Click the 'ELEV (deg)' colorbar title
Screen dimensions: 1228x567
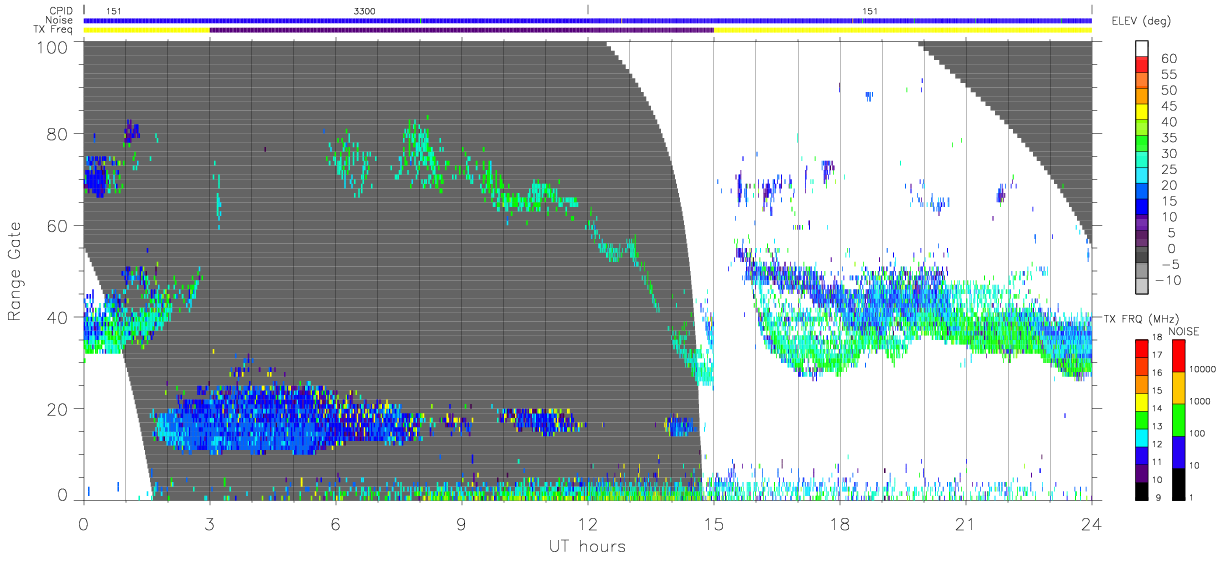(1140, 20)
